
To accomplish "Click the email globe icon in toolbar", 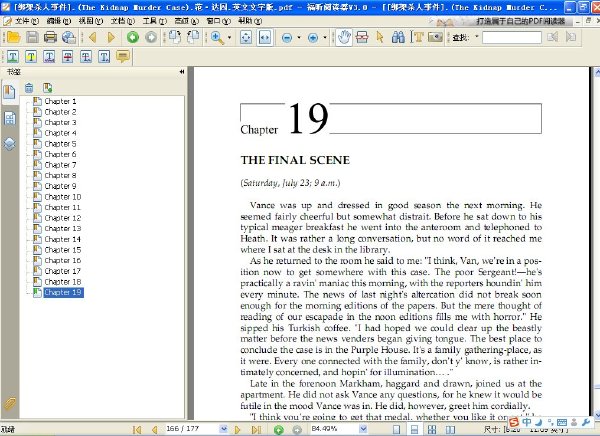I will (x=69, y=37).
